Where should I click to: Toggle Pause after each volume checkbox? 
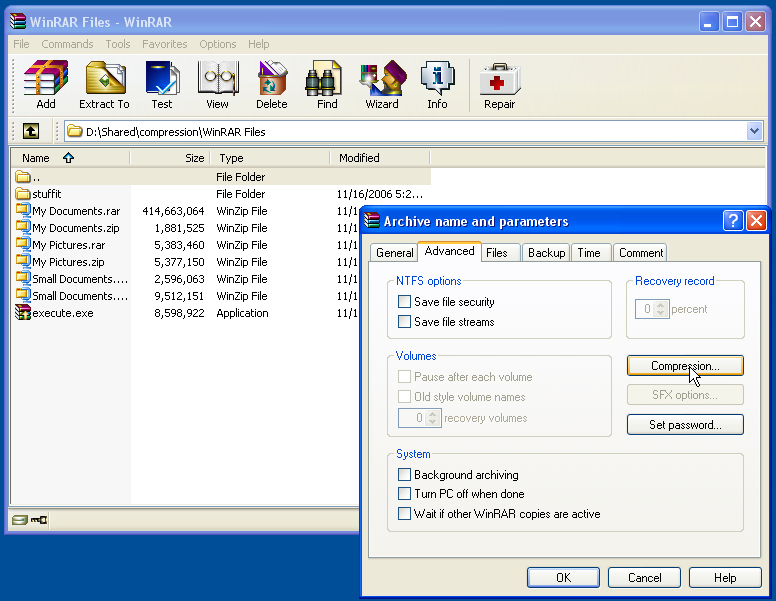(x=404, y=377)
